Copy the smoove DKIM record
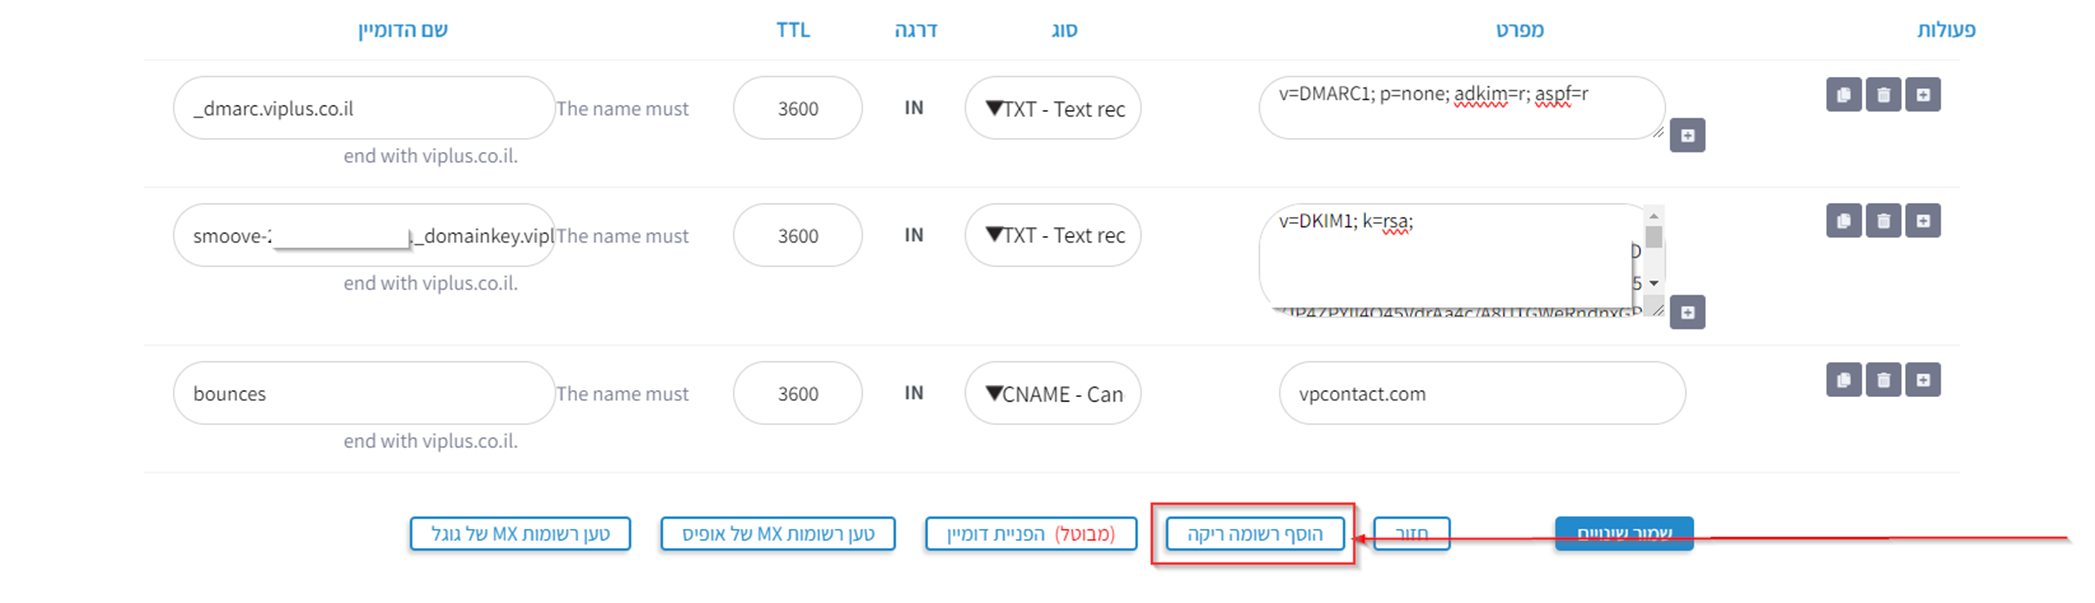Viewport: 2095px width, 603px height. [1843, 220]
